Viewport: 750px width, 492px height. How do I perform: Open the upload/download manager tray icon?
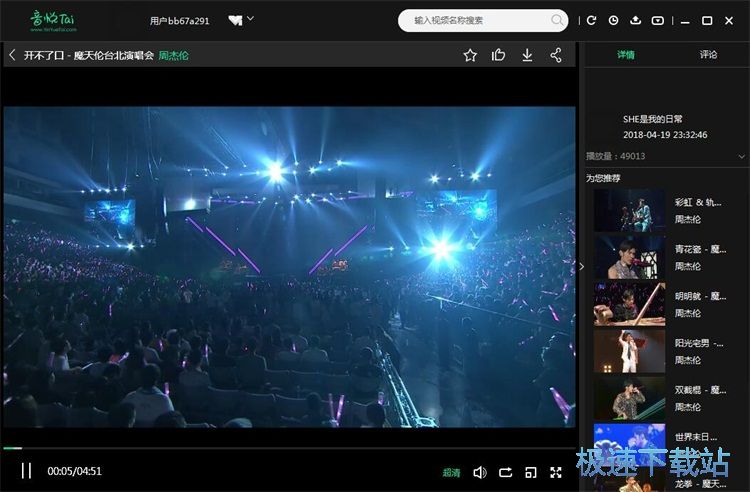click(x=635, y=20)
